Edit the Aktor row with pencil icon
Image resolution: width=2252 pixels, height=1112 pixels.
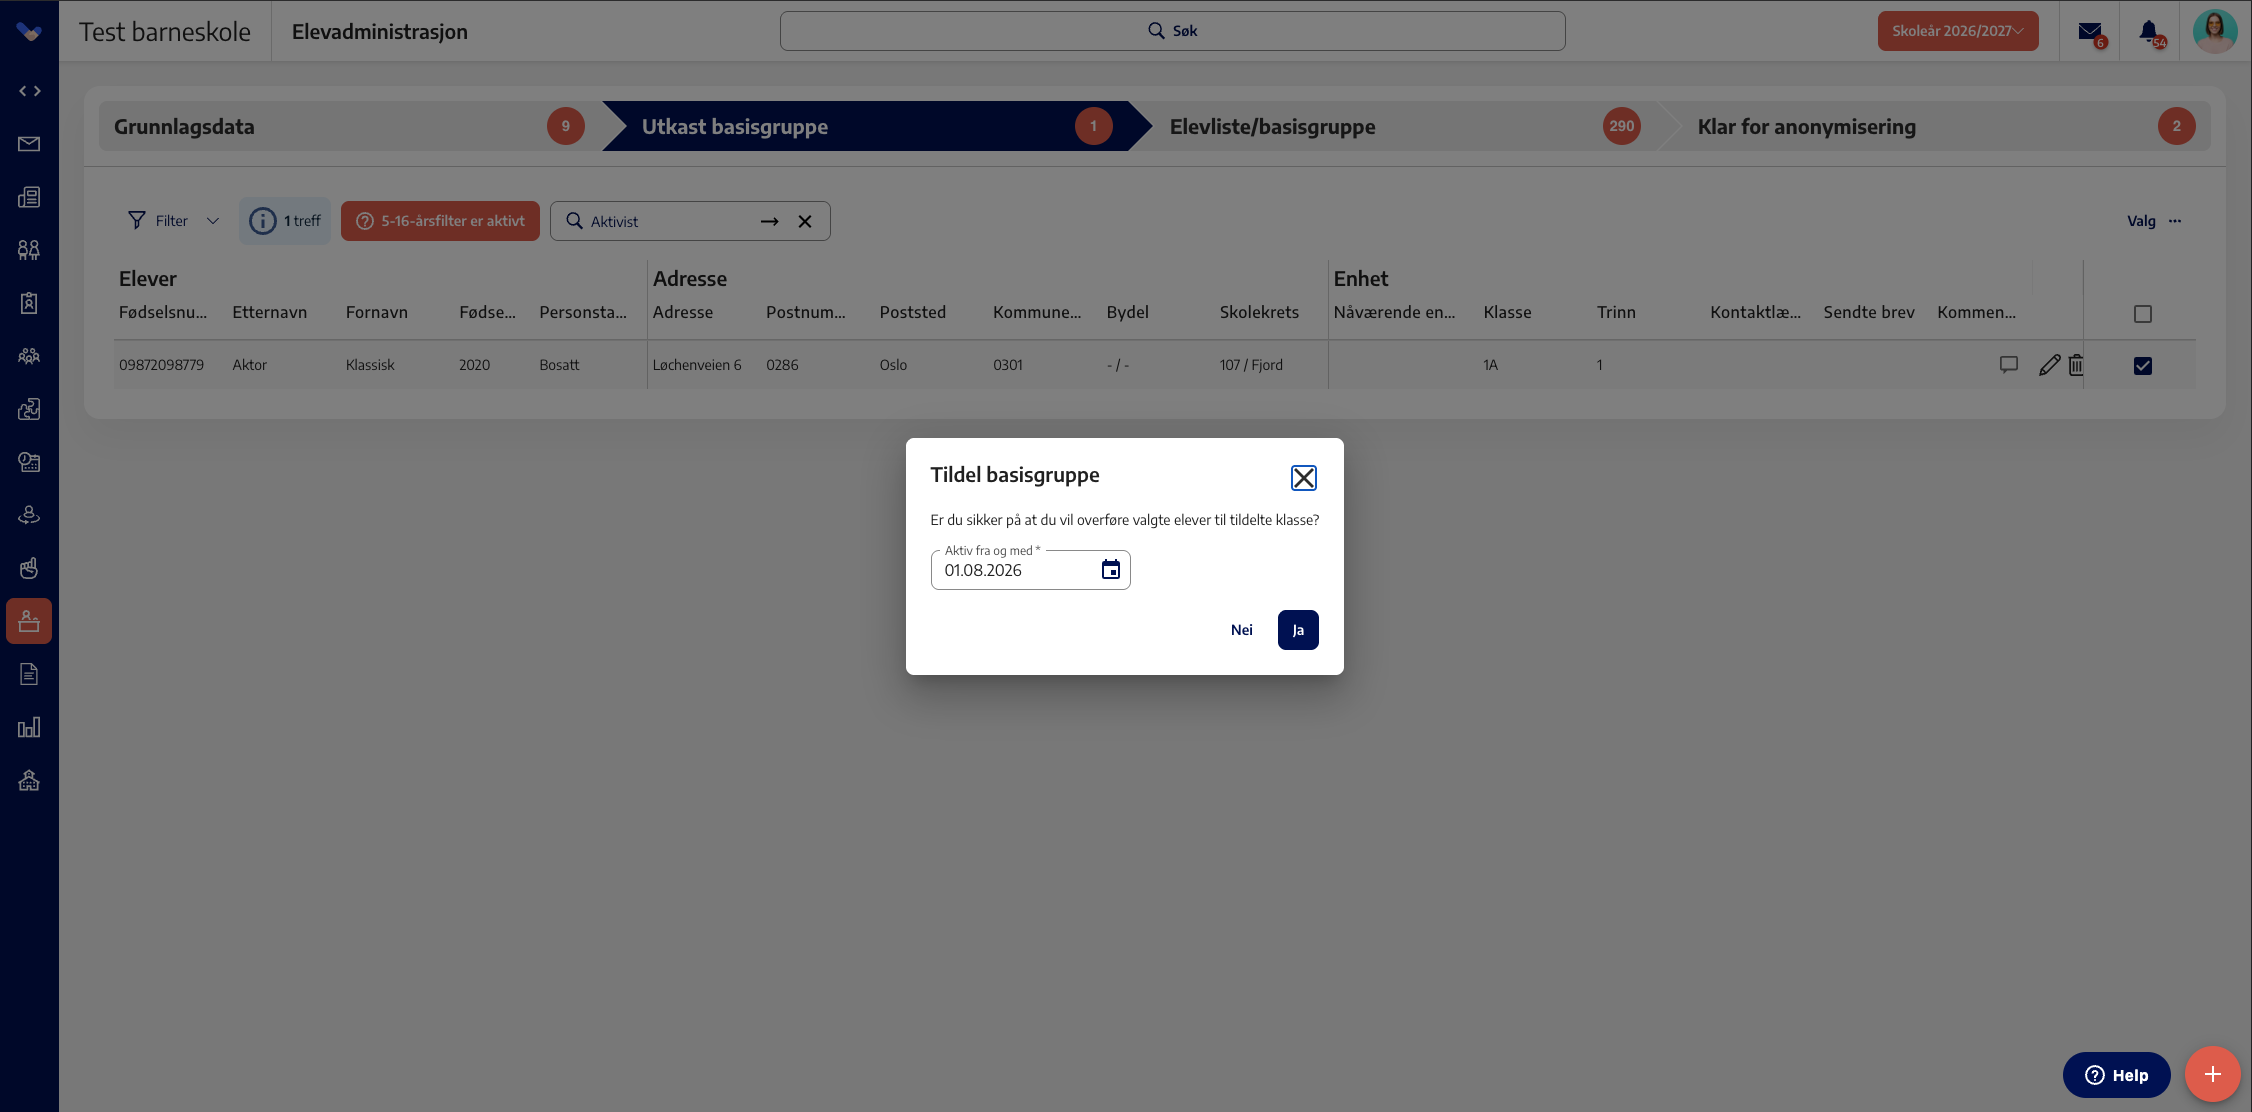(2049, 365)
